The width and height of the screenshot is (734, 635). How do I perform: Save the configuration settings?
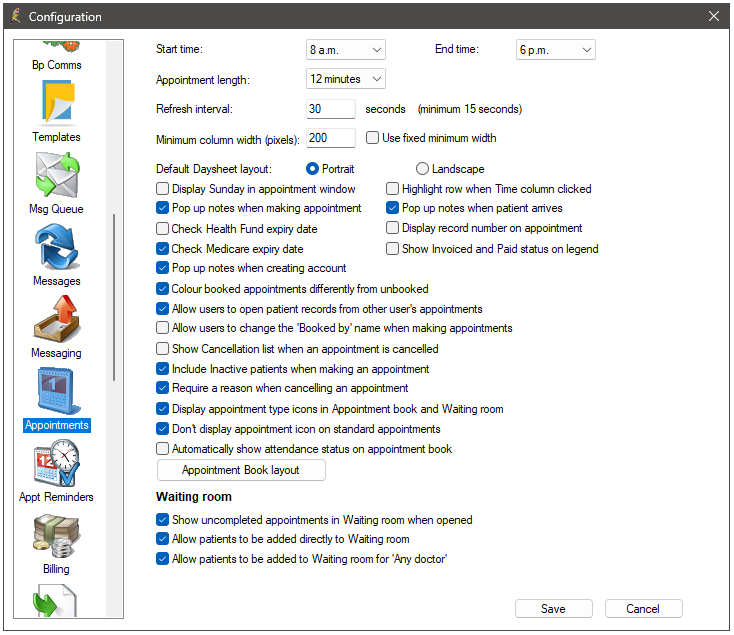[553, 608]
